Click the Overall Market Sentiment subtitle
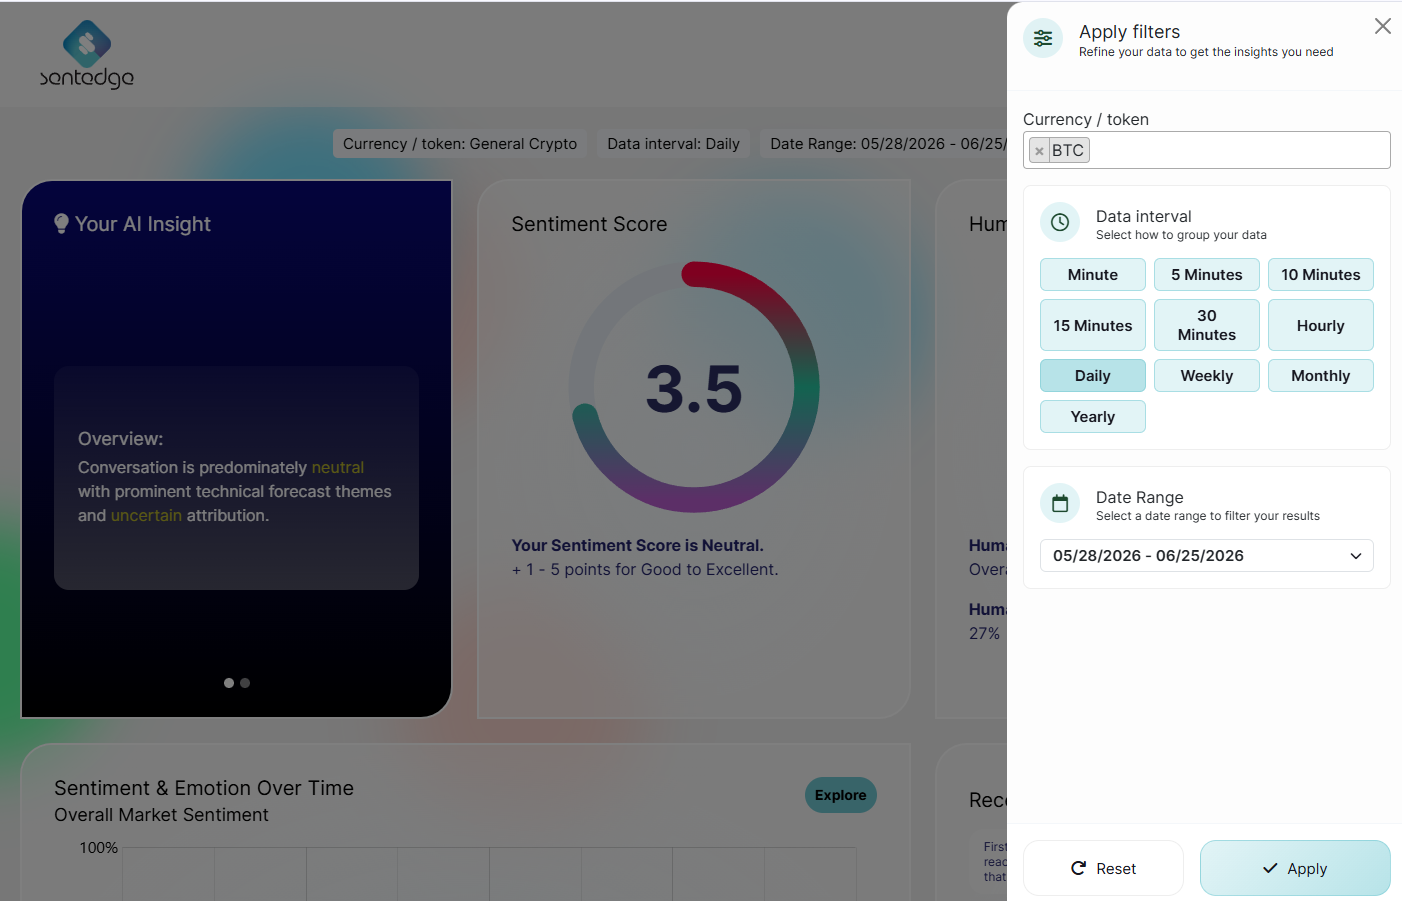1402x901 pixels. click(x=161, y=815)
